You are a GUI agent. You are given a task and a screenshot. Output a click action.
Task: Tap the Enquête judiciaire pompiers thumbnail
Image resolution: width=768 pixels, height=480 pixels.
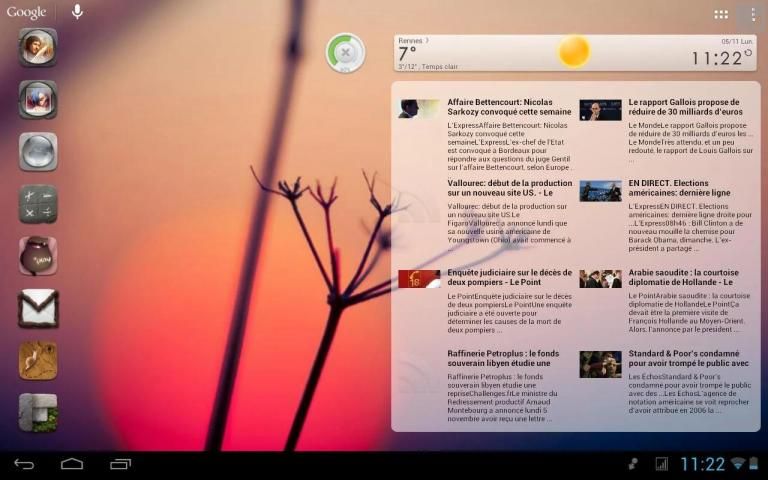coord(419,279)
